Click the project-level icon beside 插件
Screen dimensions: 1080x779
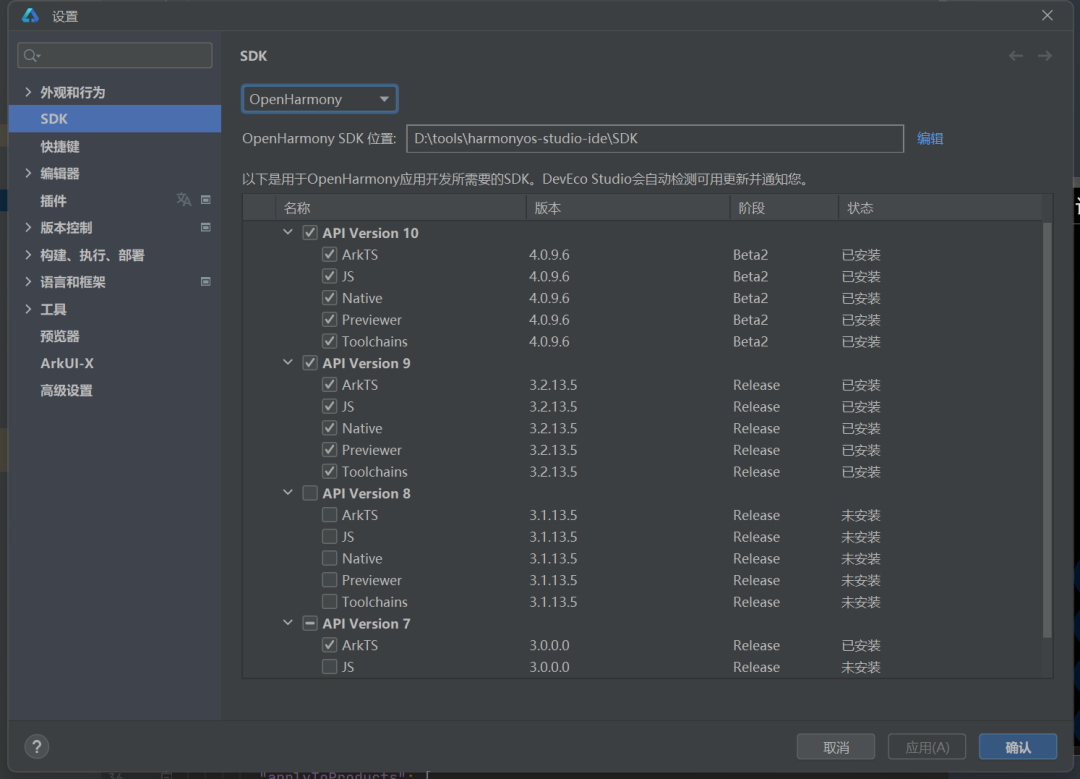pos(205,200)
